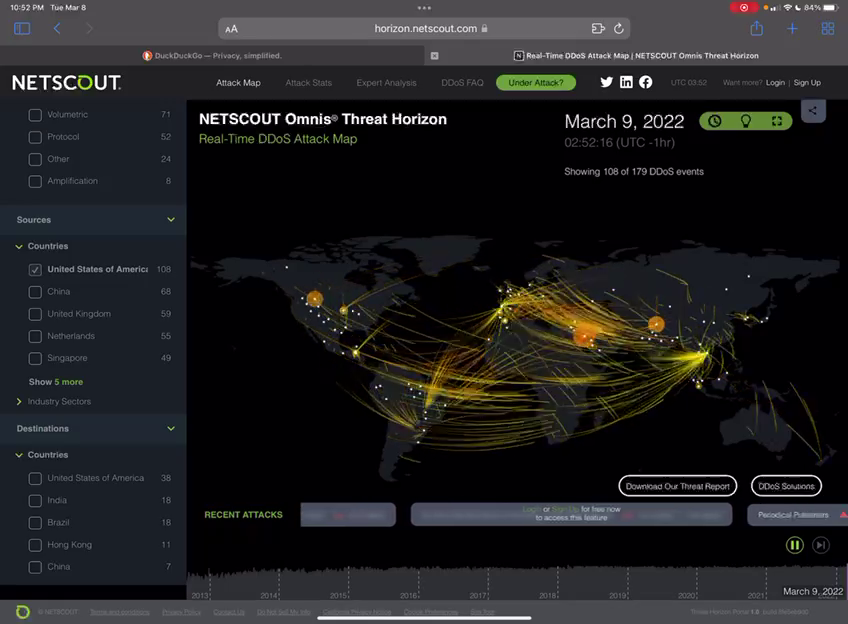This screenshot has height=624, width=848.
Task: Click the NETSCOUT logo
Action: pos(67,83)
